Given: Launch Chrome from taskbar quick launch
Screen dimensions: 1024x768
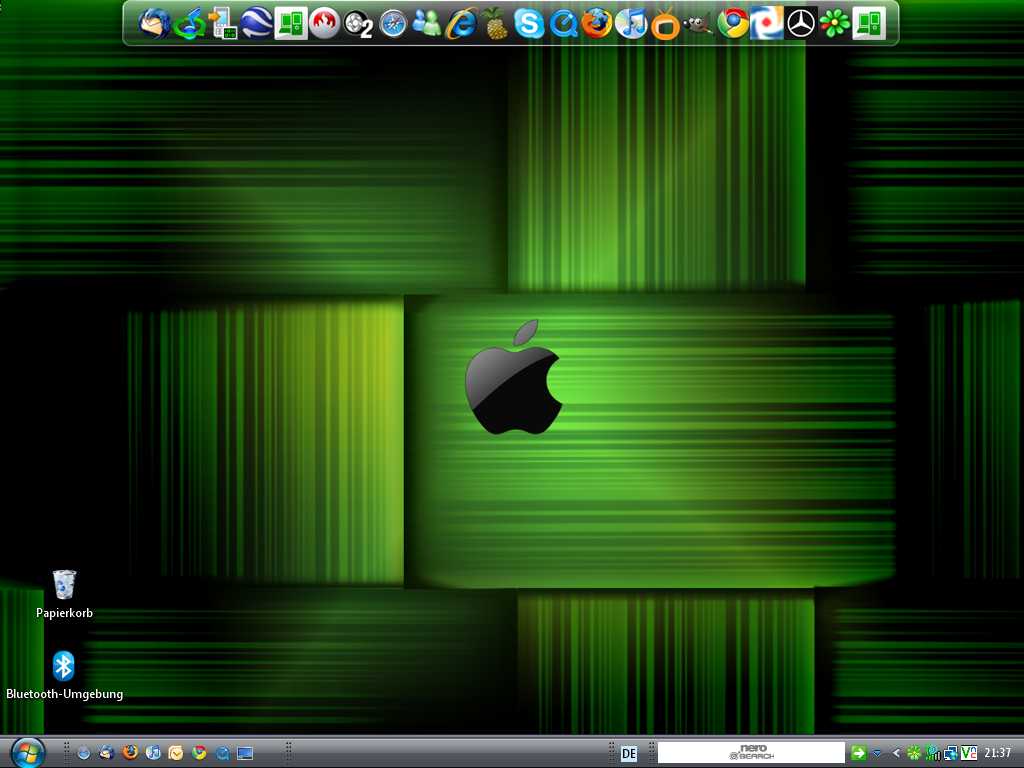Looking at the screenshot, I should tap(199, 753).
